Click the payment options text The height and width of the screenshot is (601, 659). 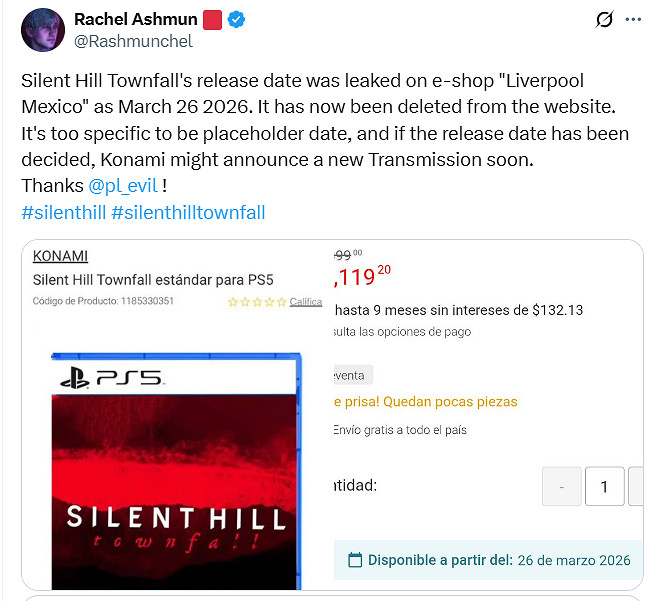pyautogui.click(x=402, y=331)
